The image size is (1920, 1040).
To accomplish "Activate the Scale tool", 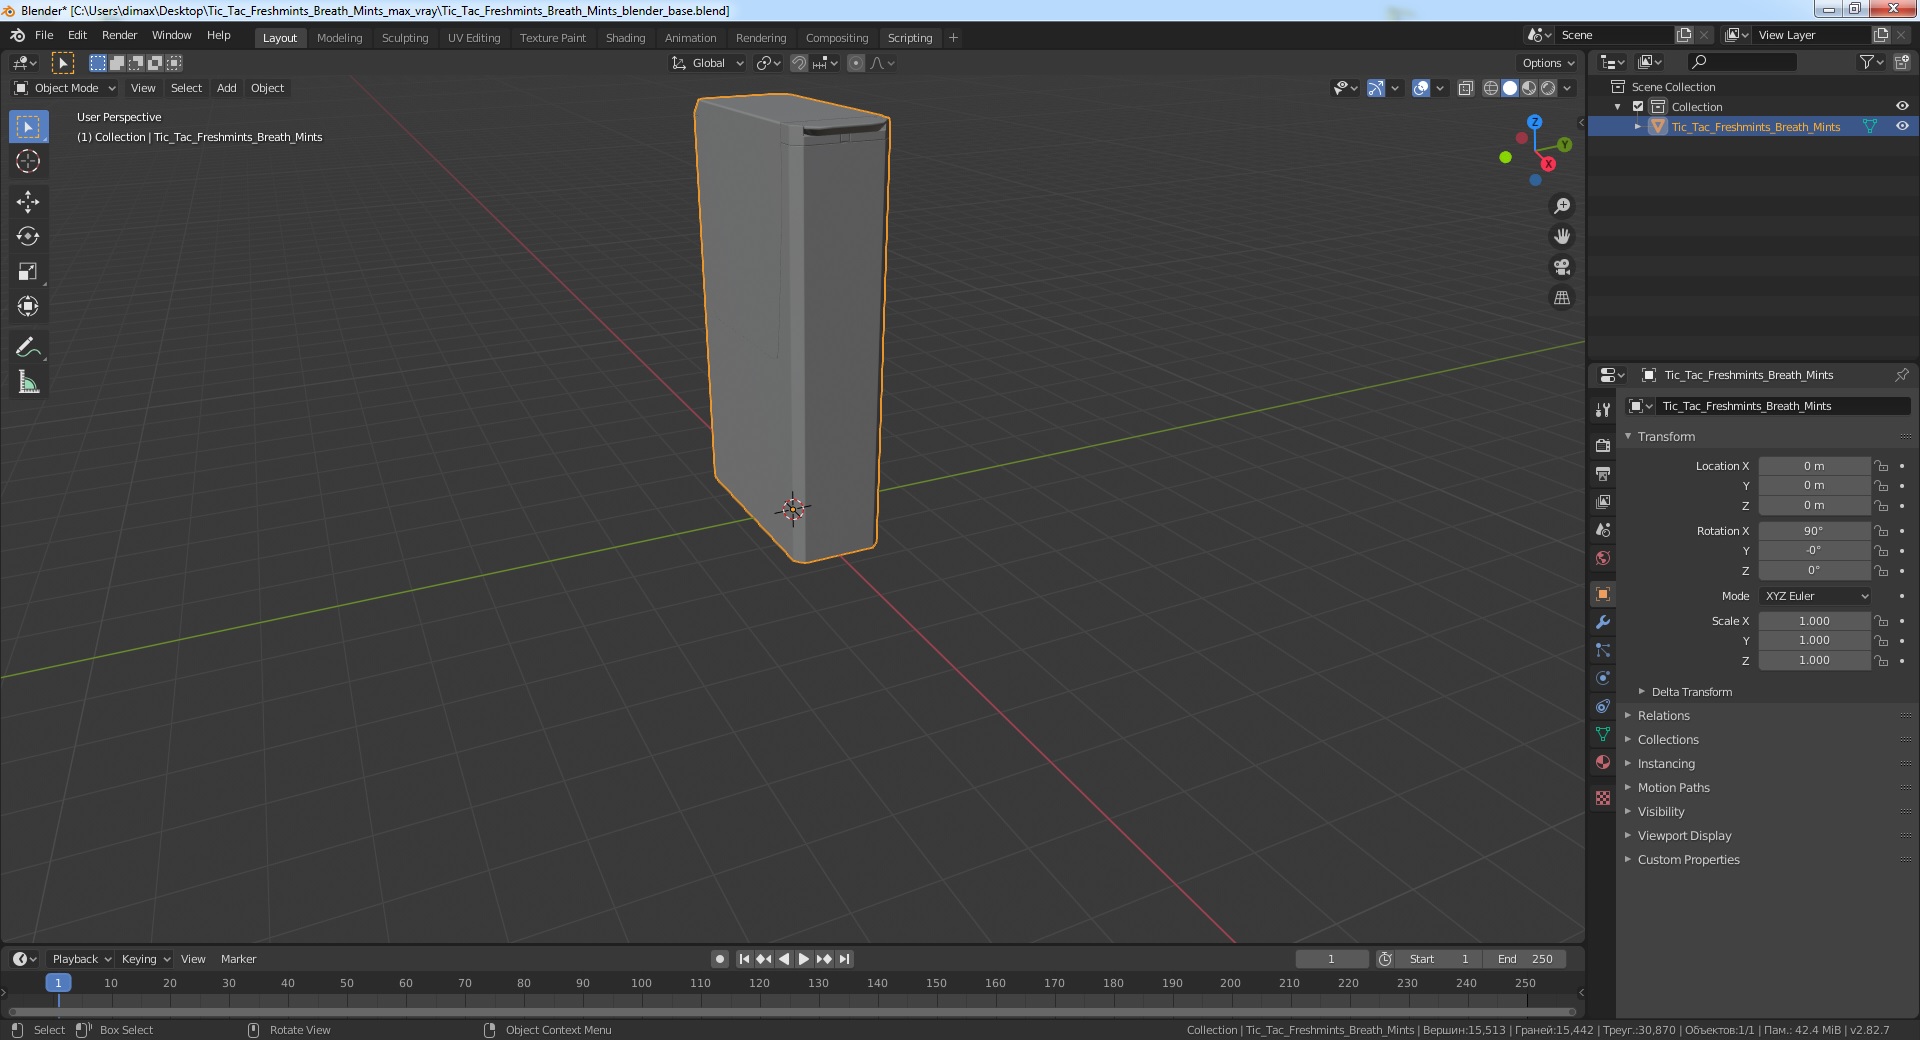I will pos(28,272).
